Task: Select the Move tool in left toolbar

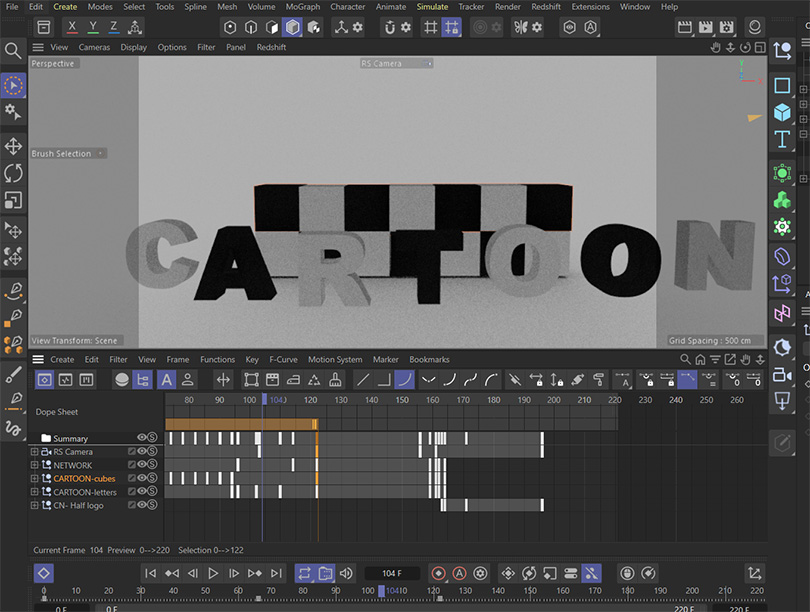Action: (13, 146)
